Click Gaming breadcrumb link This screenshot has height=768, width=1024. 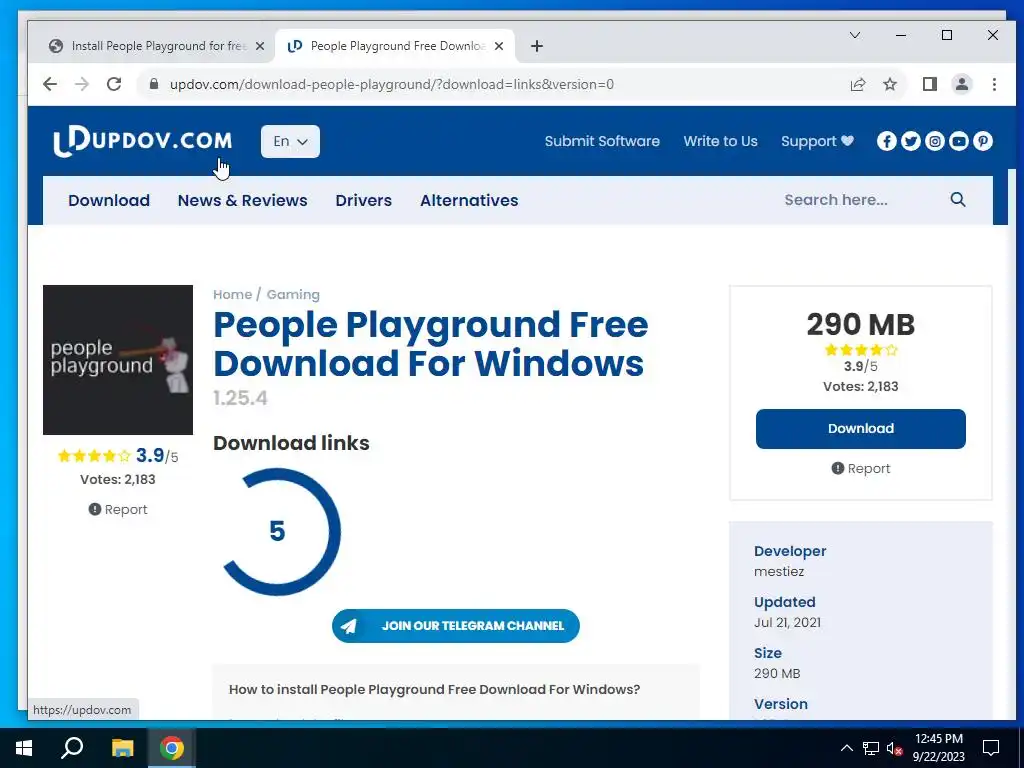pos(293,295)
